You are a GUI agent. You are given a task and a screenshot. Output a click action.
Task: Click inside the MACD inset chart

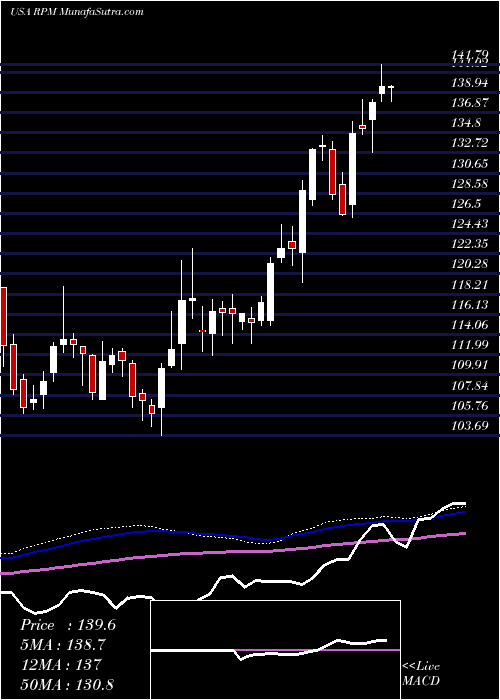[x=275, y=650]
